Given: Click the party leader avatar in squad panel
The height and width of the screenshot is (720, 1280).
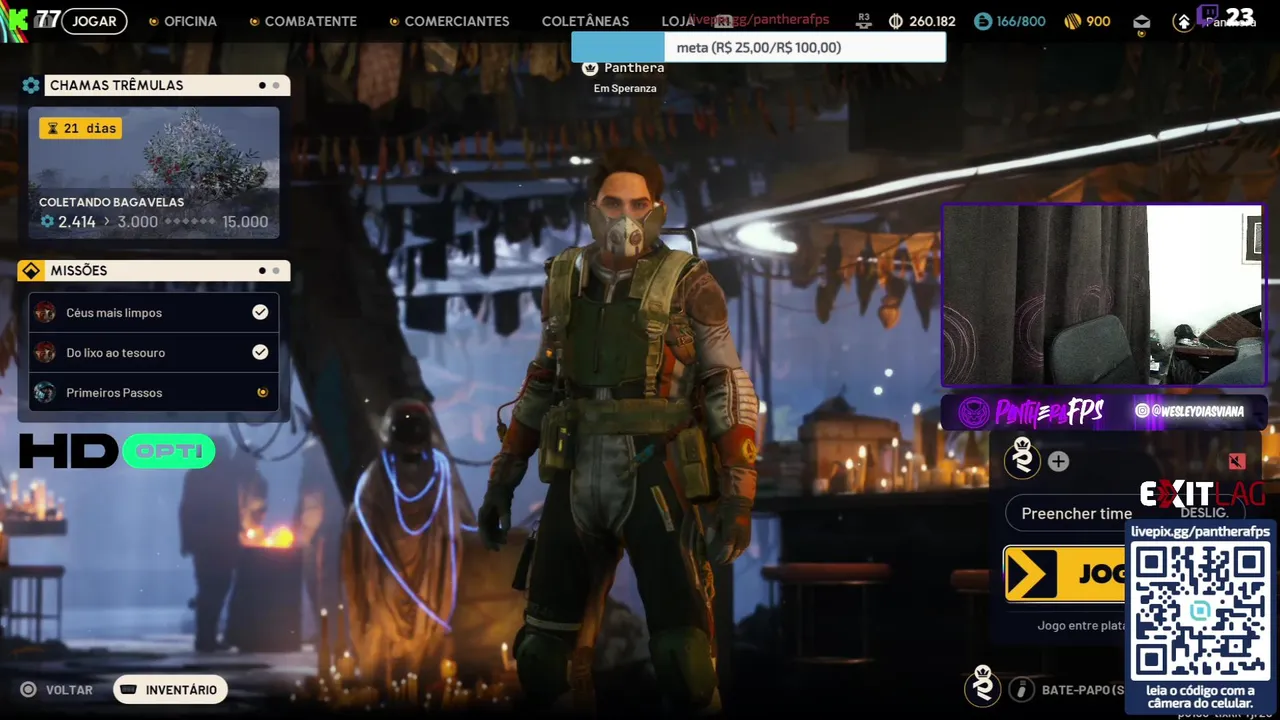Looking at the screenshot, I should click(1022, 458).
